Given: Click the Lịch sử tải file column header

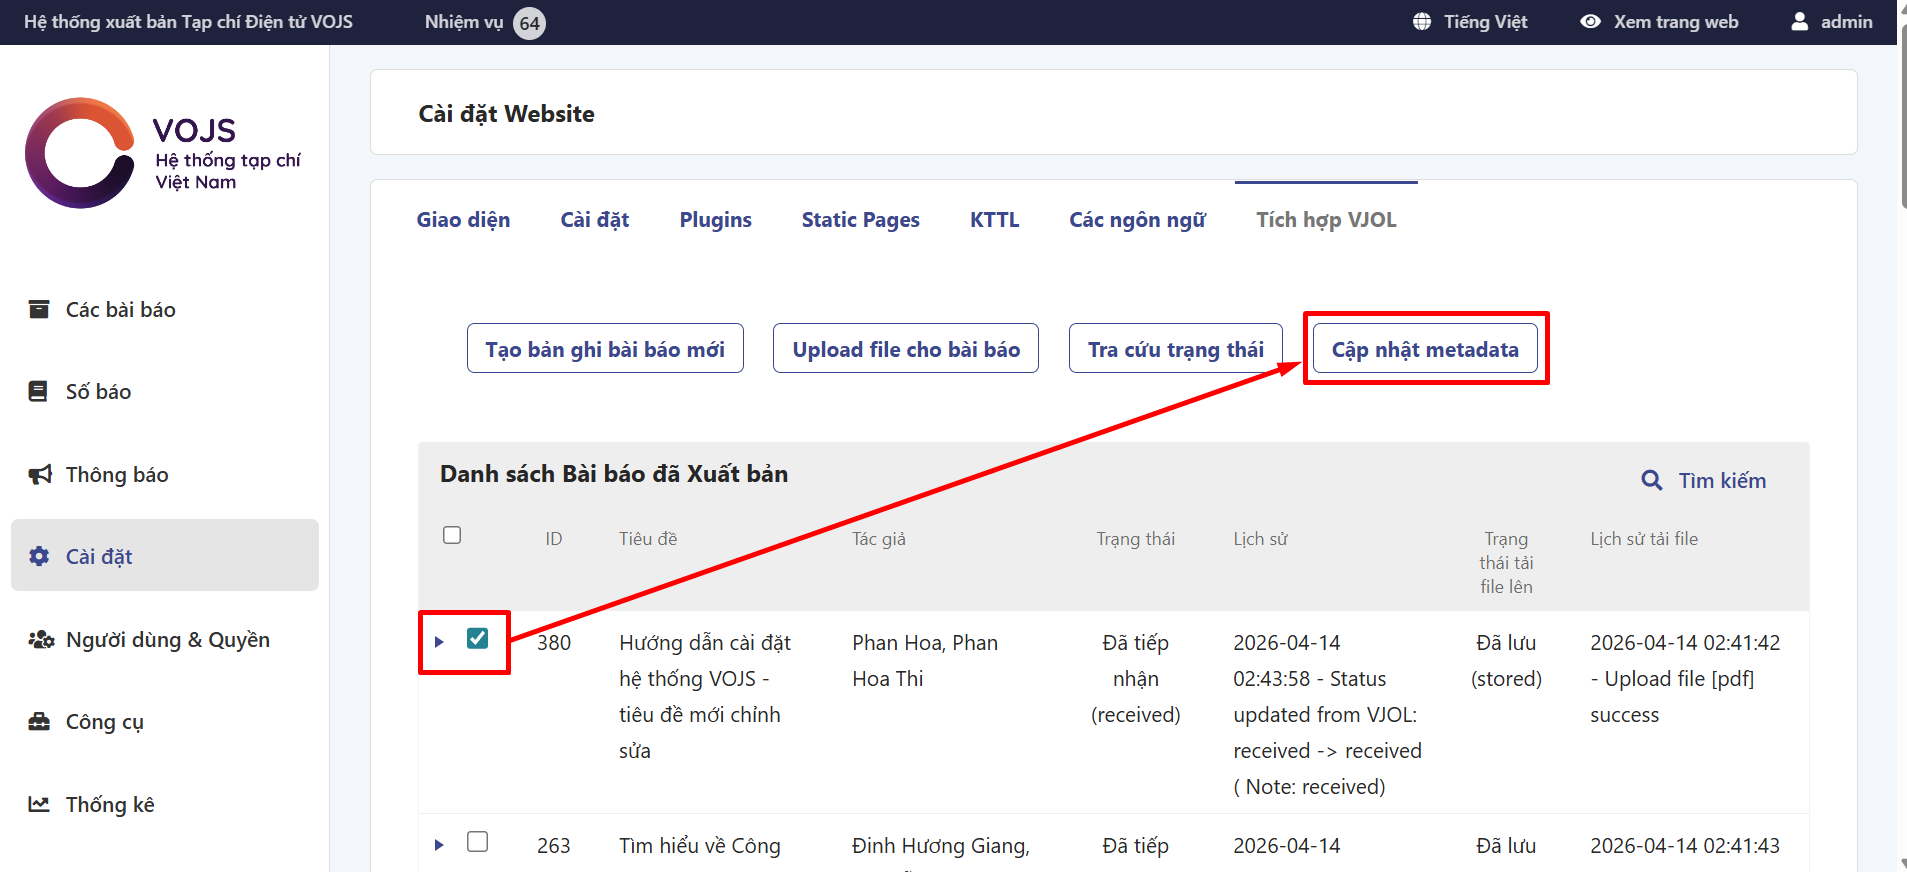Looking at the screenshot, I should 1644,539.
